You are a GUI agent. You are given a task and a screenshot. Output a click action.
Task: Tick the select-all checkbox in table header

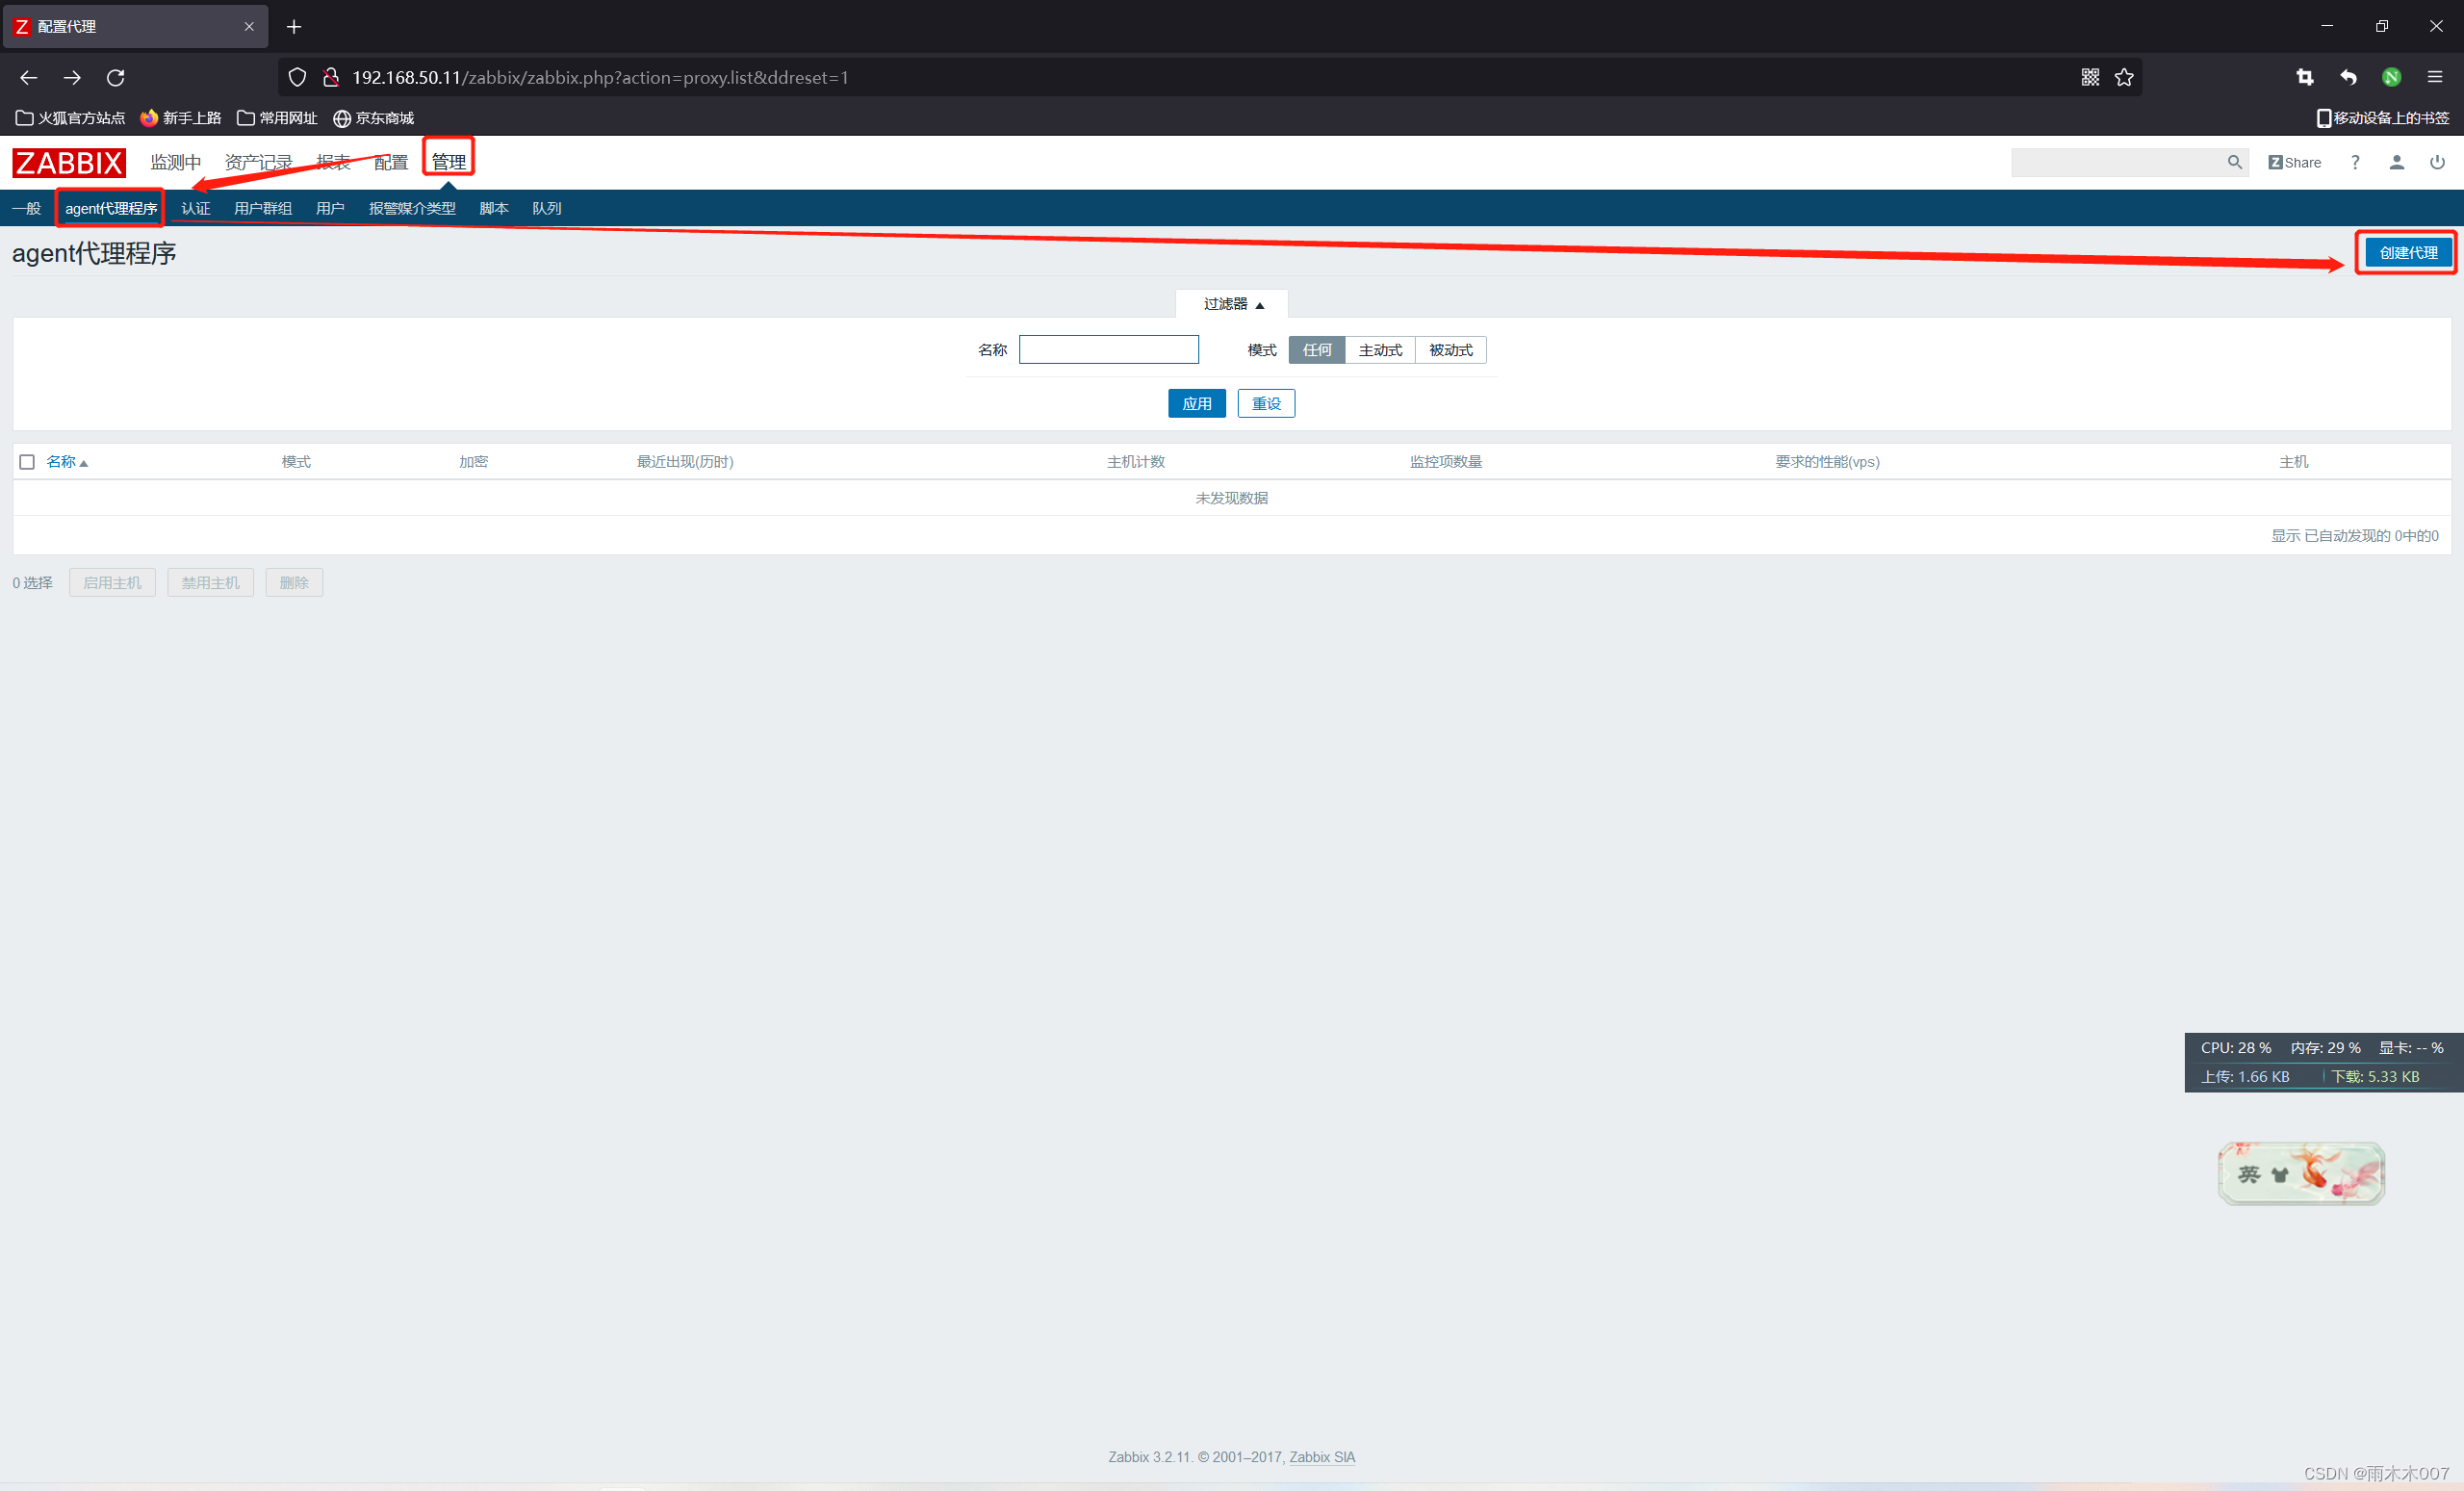pyautogui.click(x=27, y=462)
